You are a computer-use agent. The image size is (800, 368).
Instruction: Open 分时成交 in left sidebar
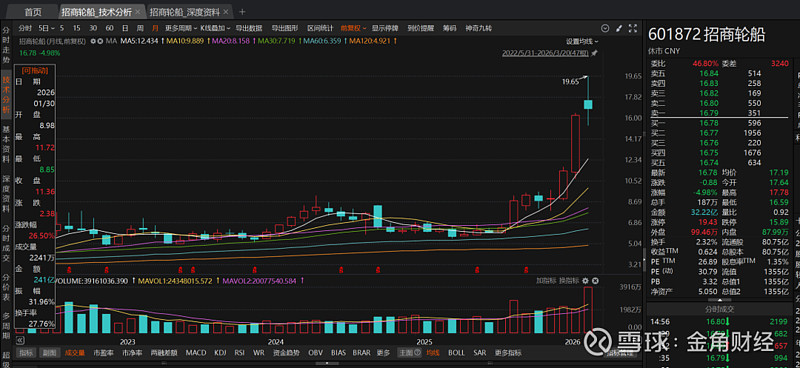pos(6,243)
